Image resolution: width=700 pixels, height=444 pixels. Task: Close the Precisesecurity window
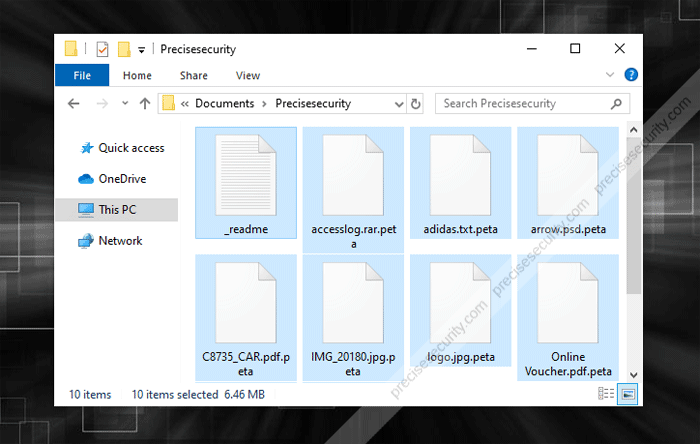click(x=619, y=49)
